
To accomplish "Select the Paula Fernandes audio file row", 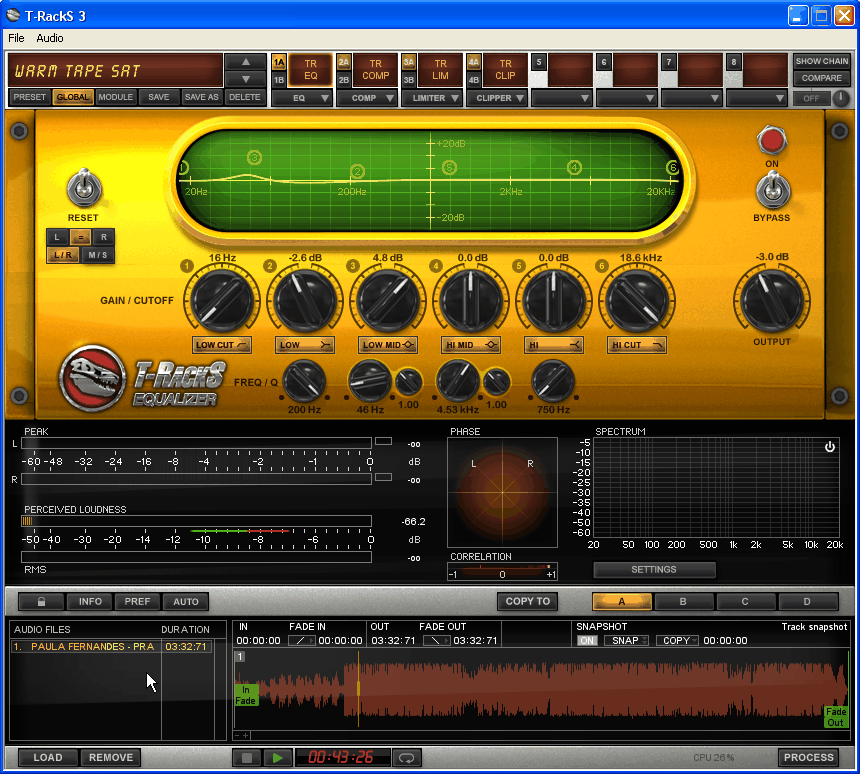I will pyautogui.click(x=111, y=647).
